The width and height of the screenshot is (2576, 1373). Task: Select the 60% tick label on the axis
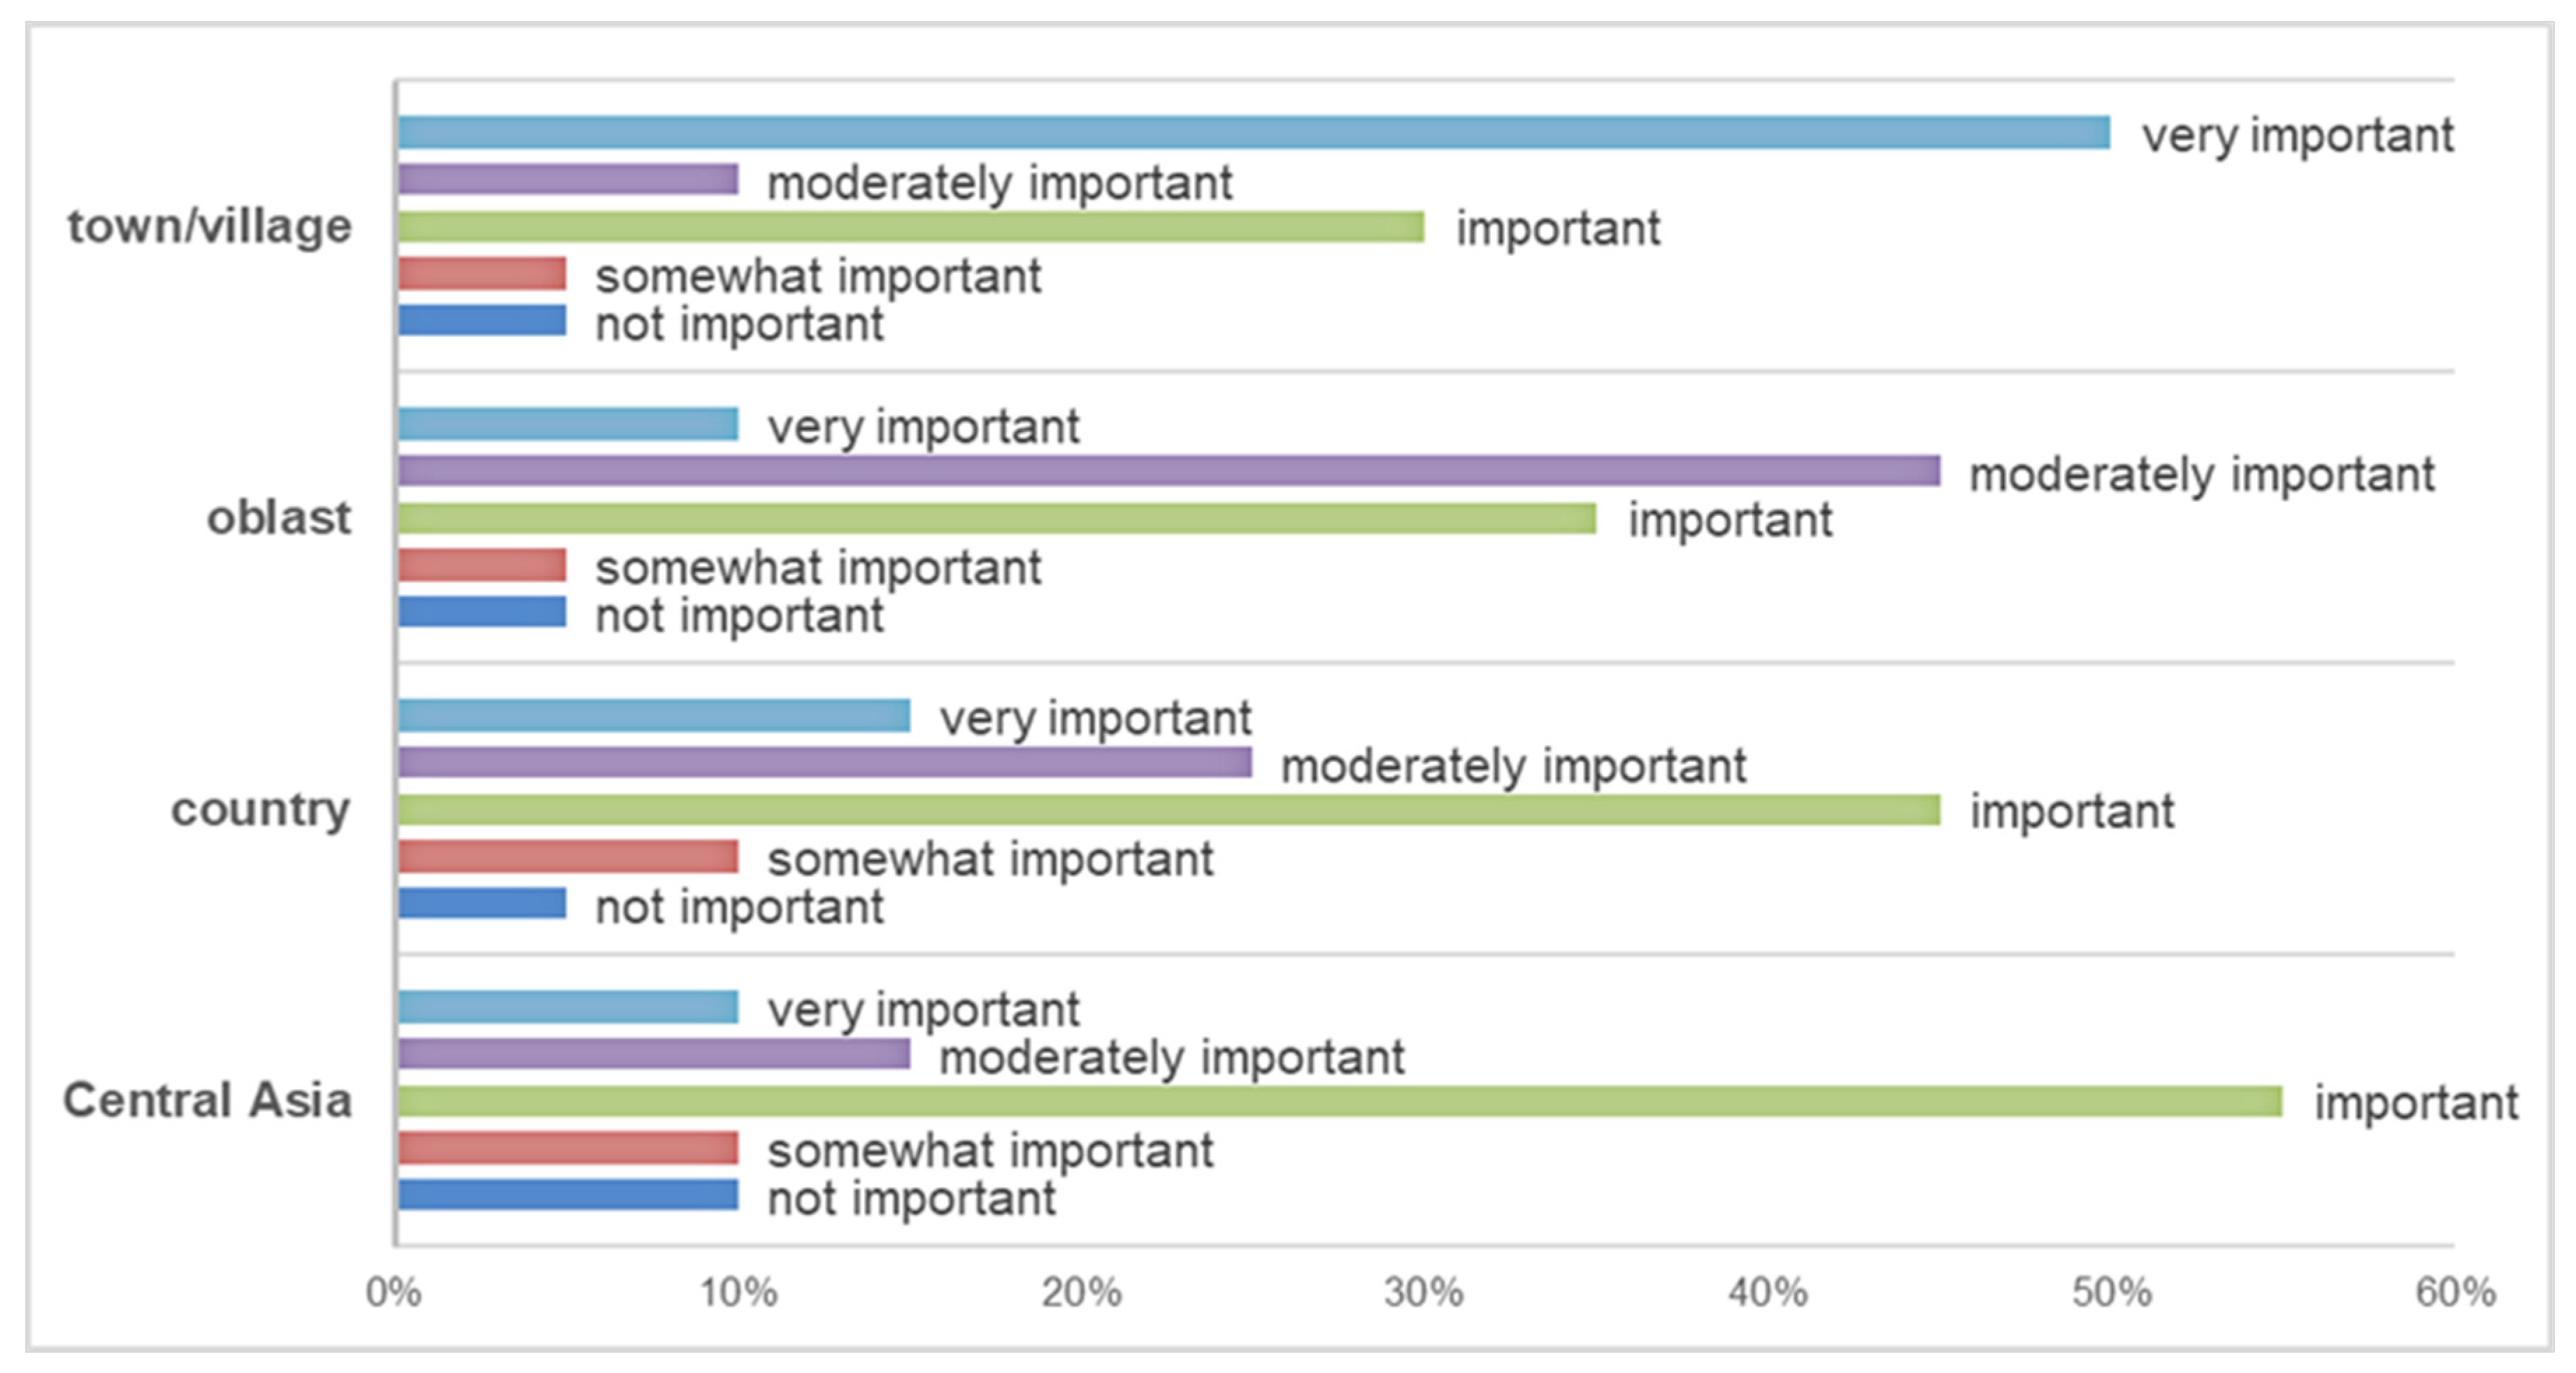(2455, 1293)
